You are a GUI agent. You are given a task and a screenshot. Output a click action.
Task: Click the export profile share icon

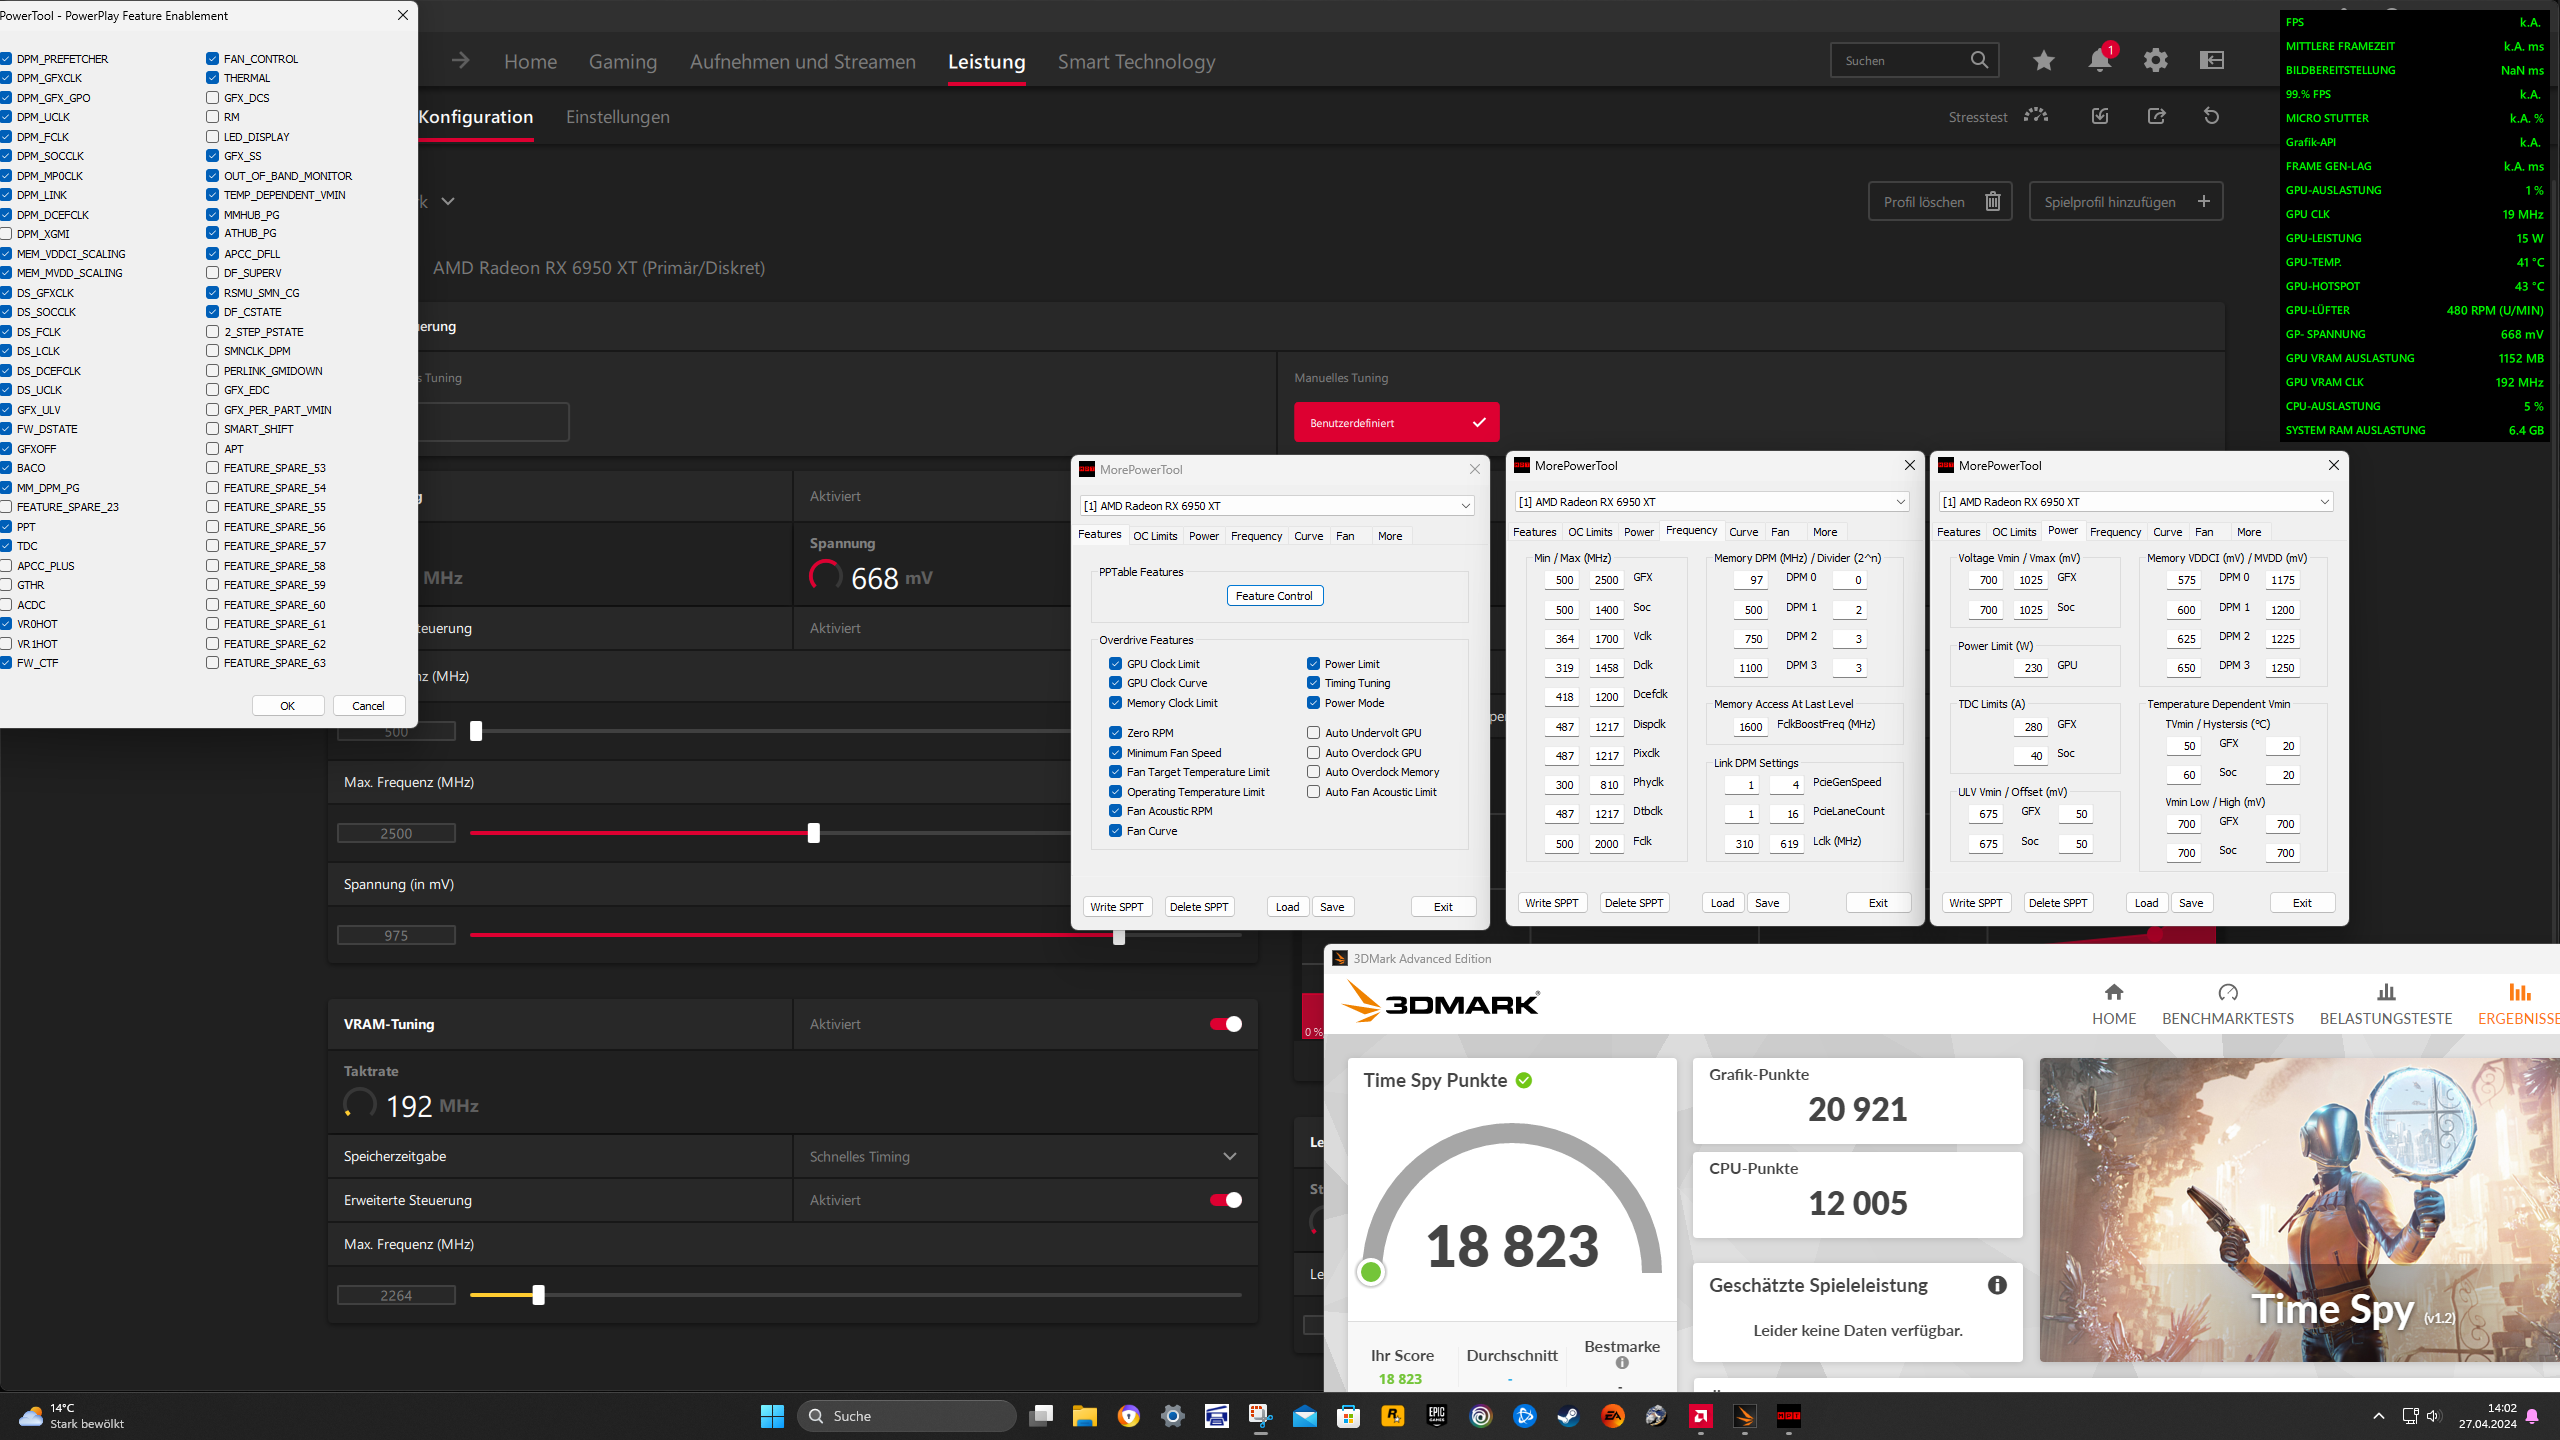coord(2156,116)
